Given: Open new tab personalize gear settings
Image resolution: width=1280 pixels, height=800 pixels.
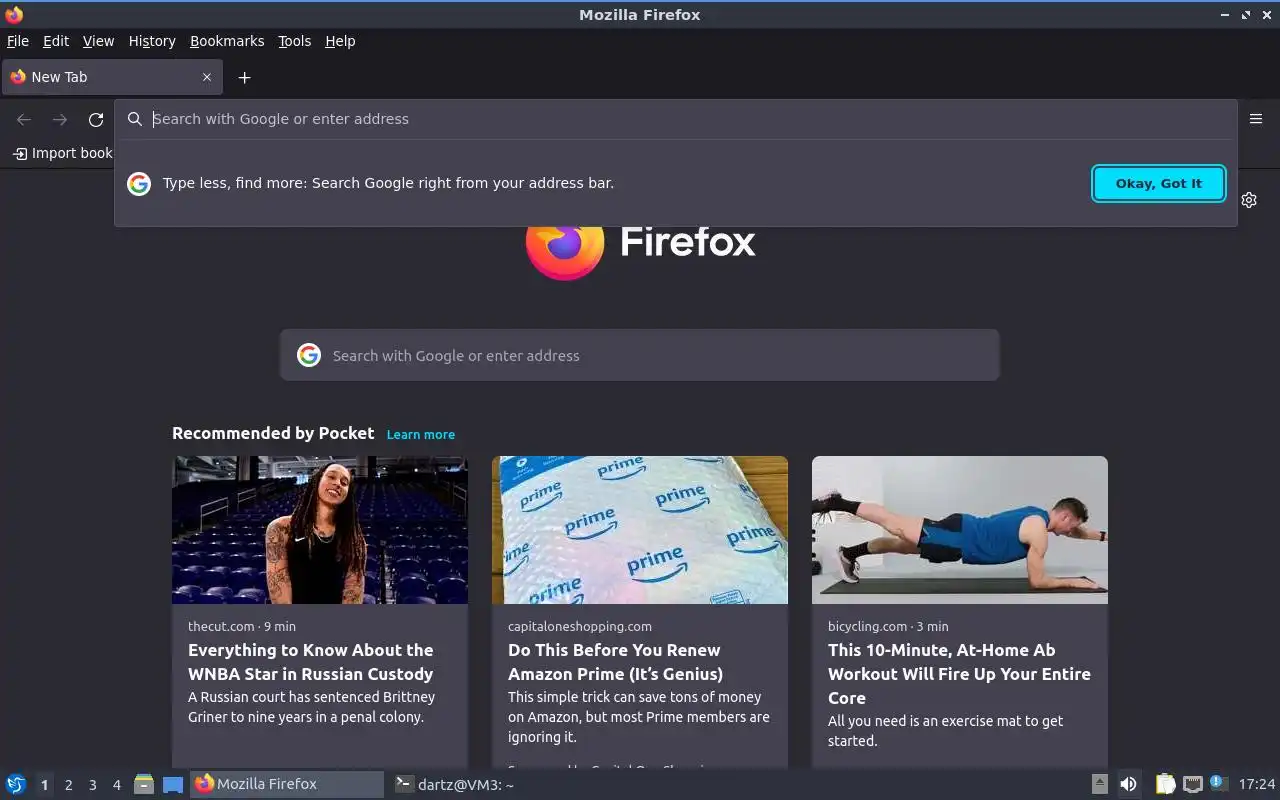Looking at the screenshot, I should pos(1249,200).
